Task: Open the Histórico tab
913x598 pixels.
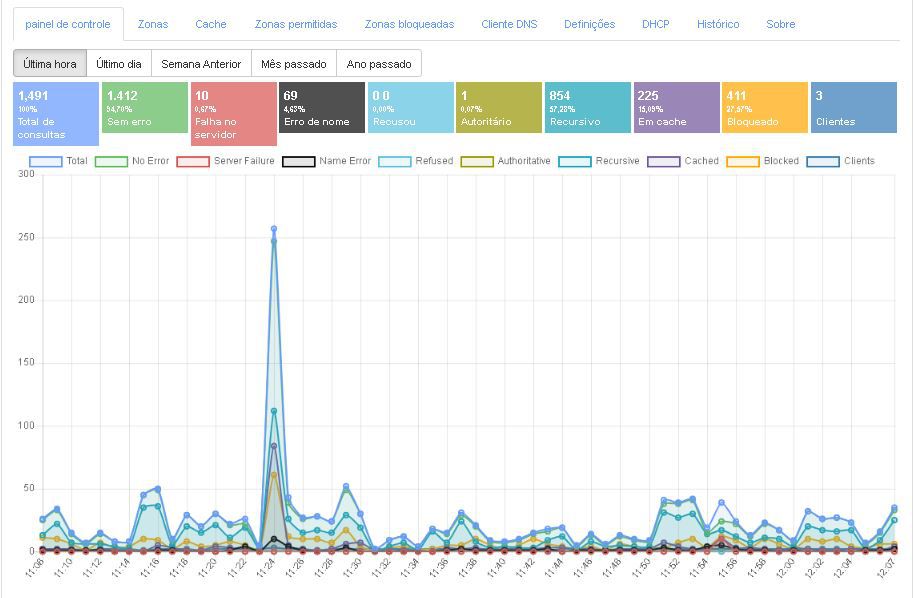Action: tap(718, 24)
